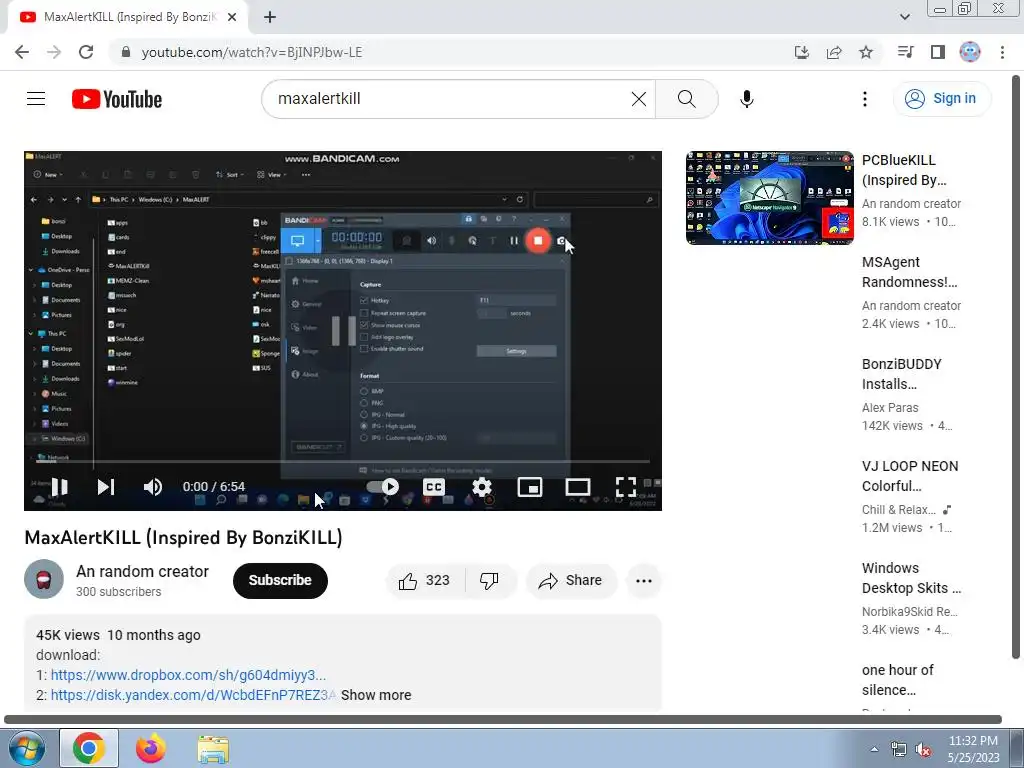Open the dropbox download link
This screenshot has width=1024, height=768.
(188, 675)
